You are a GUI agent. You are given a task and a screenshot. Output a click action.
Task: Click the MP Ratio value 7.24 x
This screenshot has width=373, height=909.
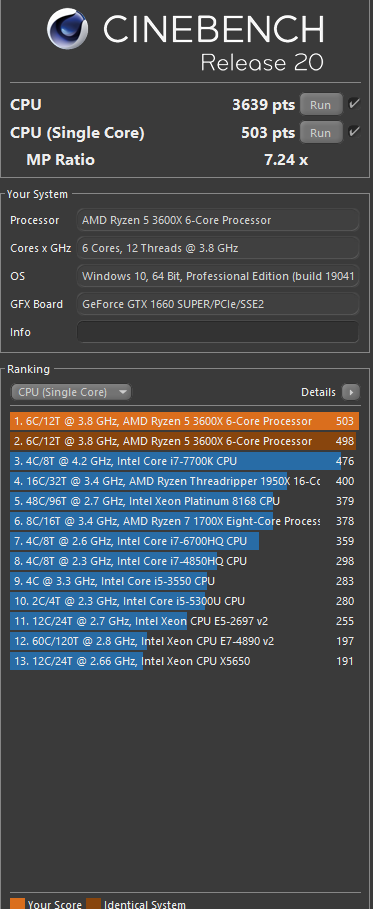tap(286, 160)
